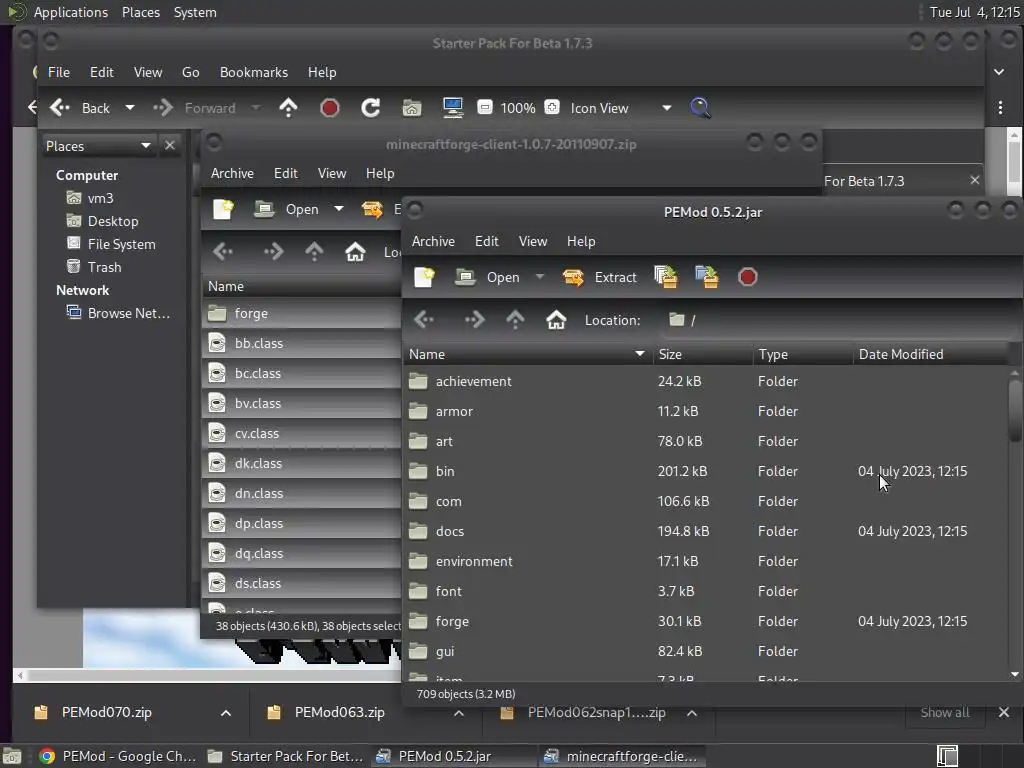Open Archive menu in minecraftforge-client window
Viewport: 1024px width, 768px height.
pos(232,173)
